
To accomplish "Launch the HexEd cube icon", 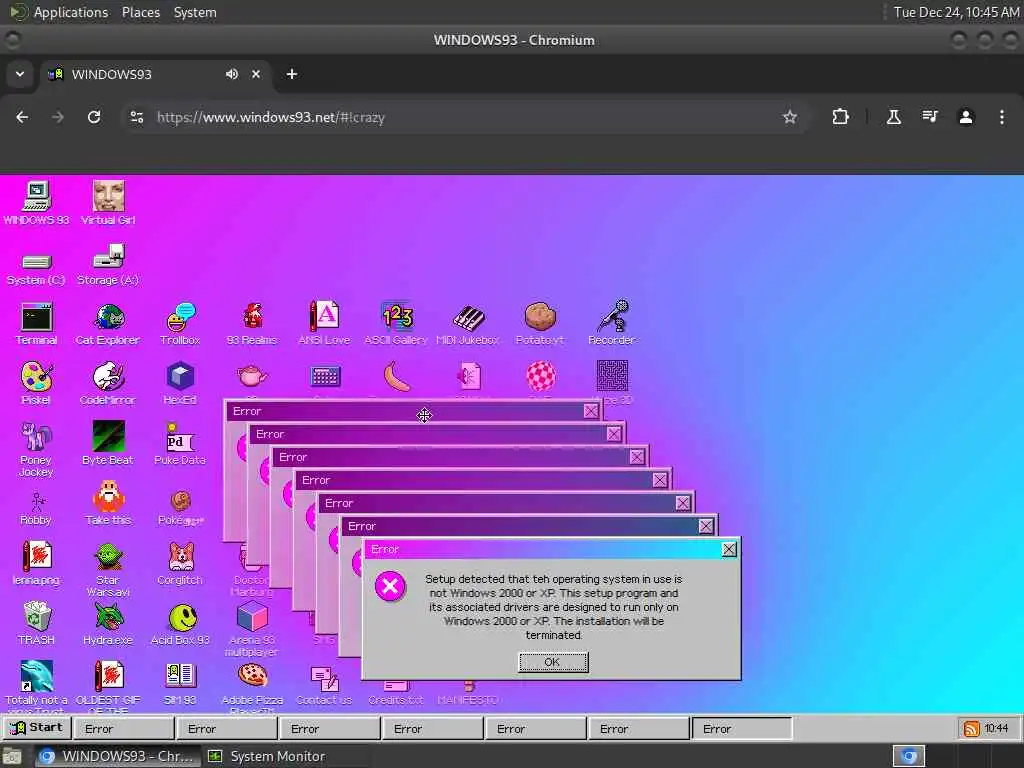I will [x=180, y=384].
